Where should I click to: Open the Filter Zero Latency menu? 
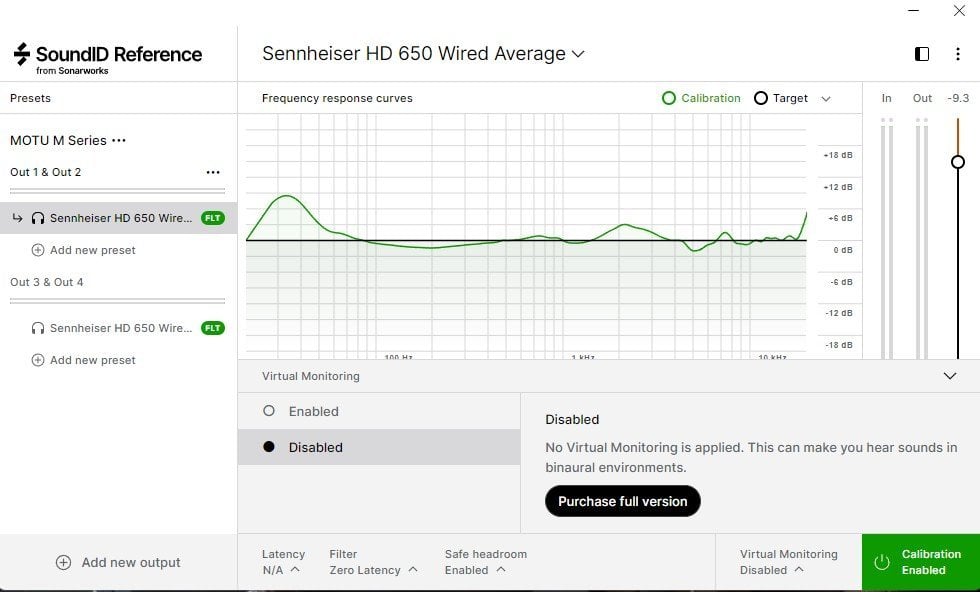point(373,562)
